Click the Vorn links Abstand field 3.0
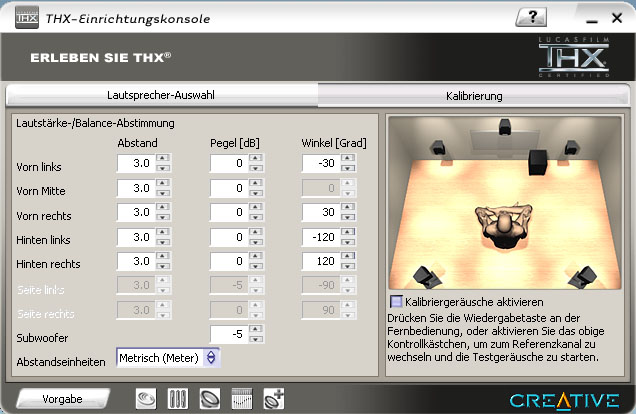 click(136, 163)
